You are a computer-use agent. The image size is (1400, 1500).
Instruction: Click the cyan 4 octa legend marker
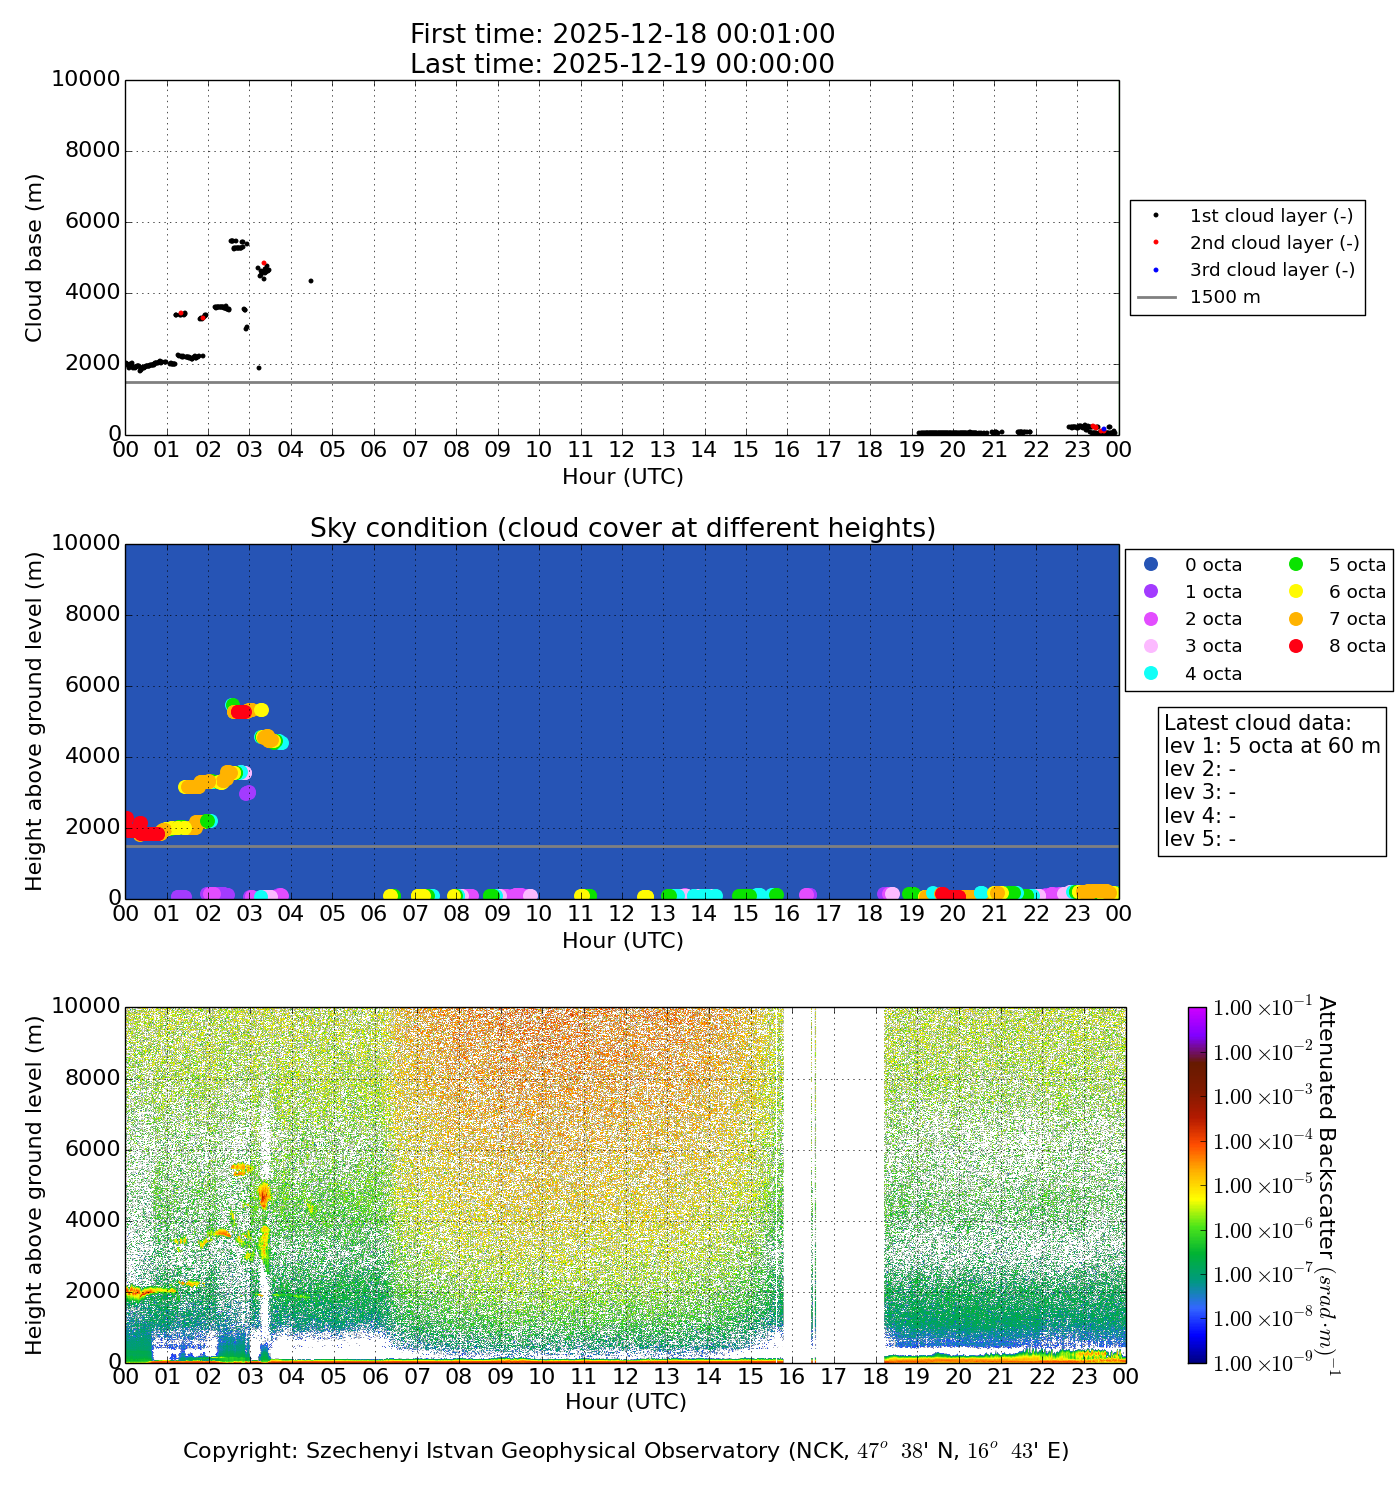(1151, 673)
